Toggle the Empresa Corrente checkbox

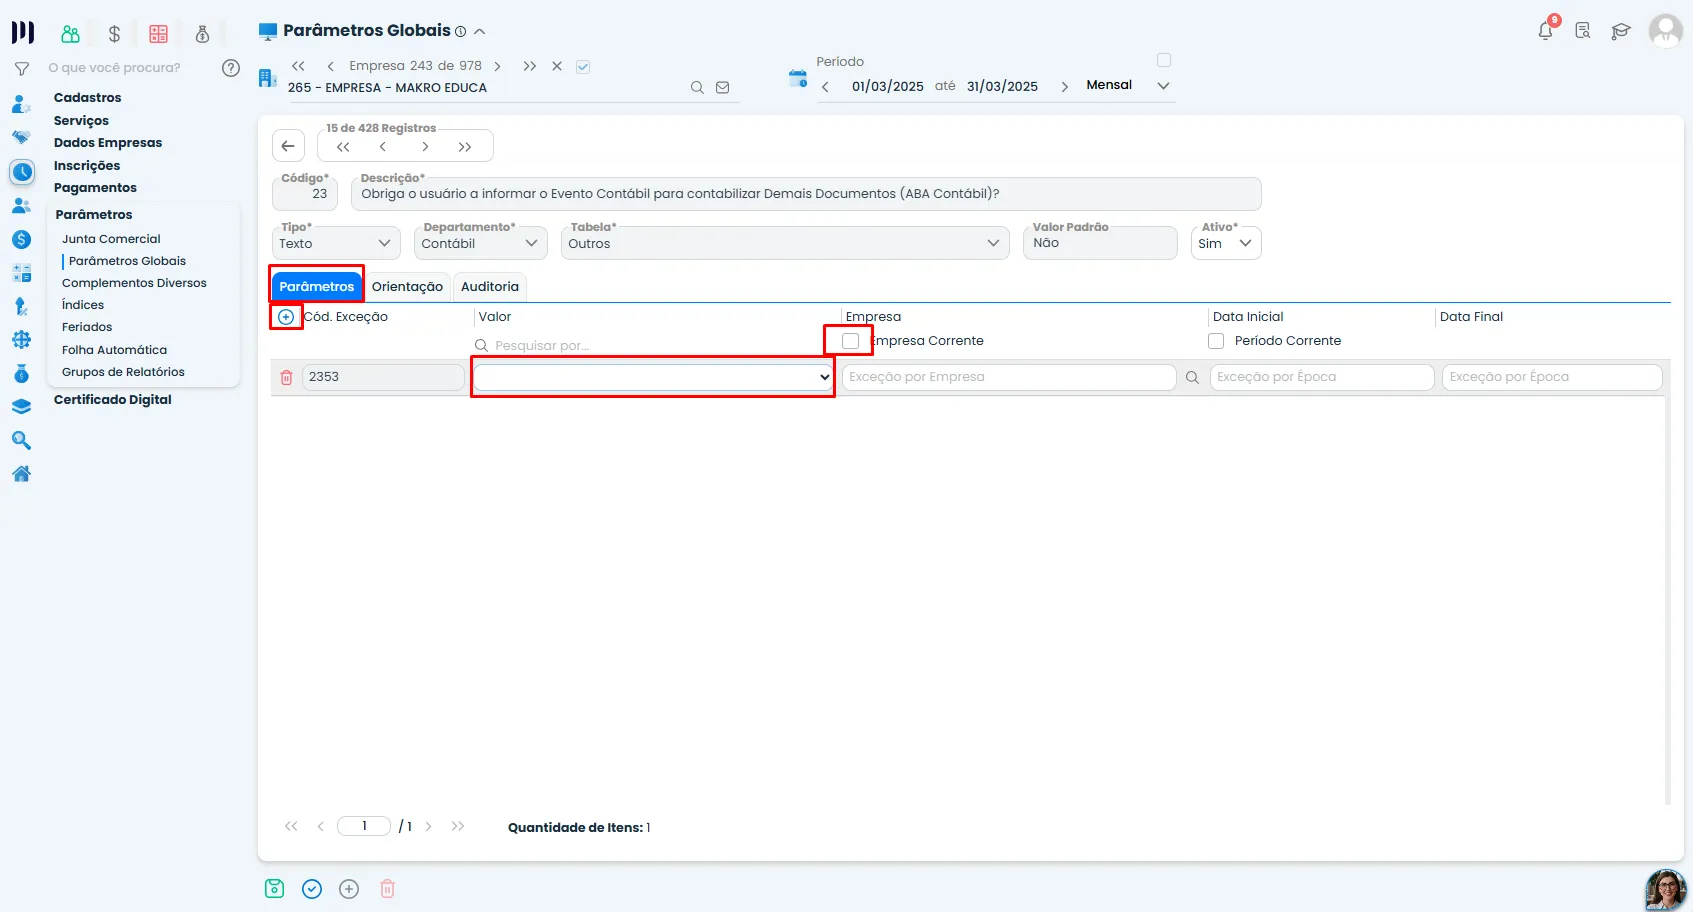point(850,341)
